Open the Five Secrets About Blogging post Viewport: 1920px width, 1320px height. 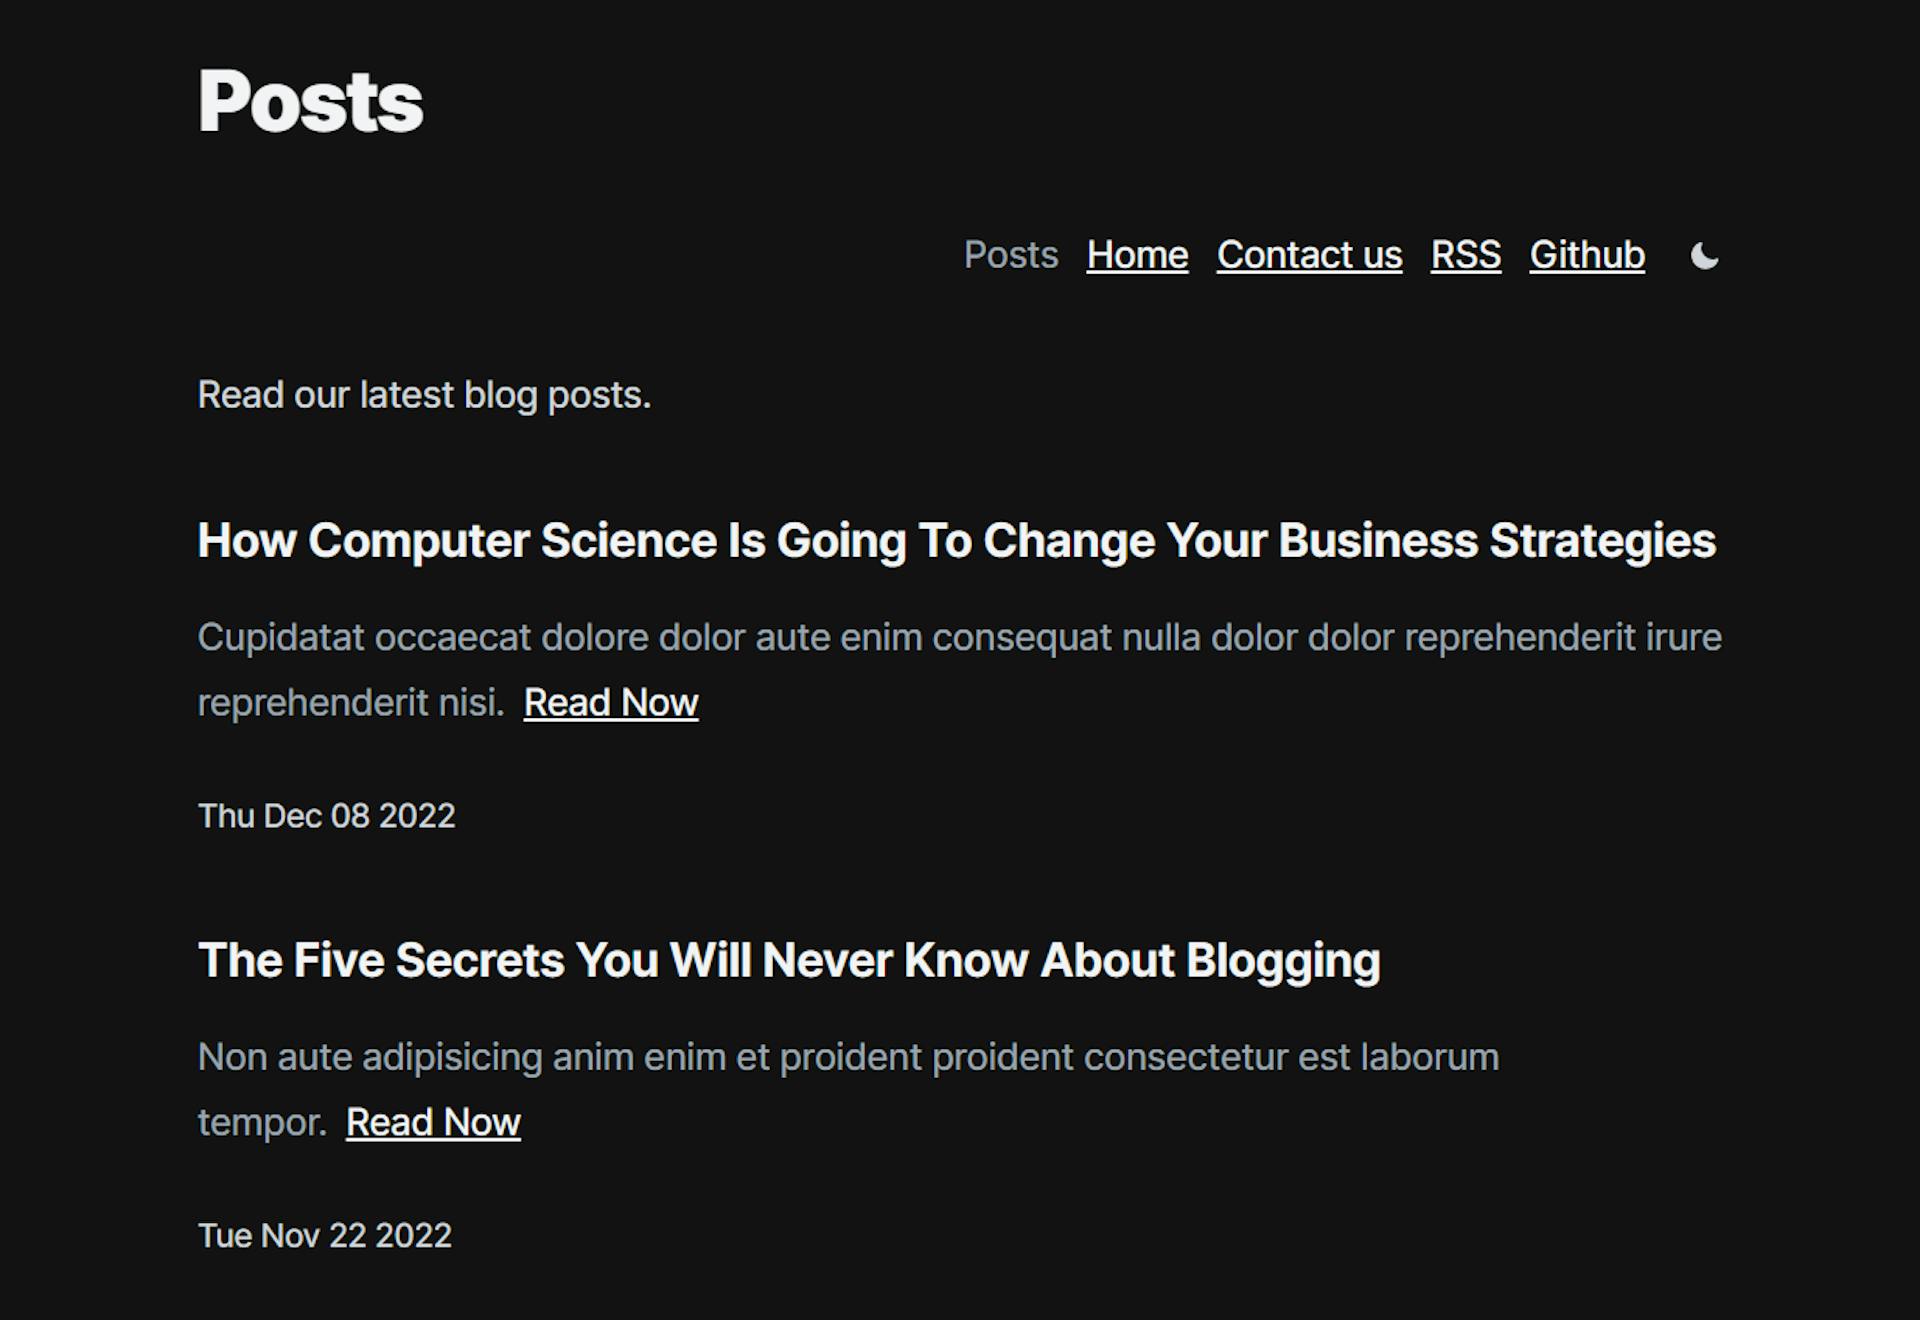point(790,960)
